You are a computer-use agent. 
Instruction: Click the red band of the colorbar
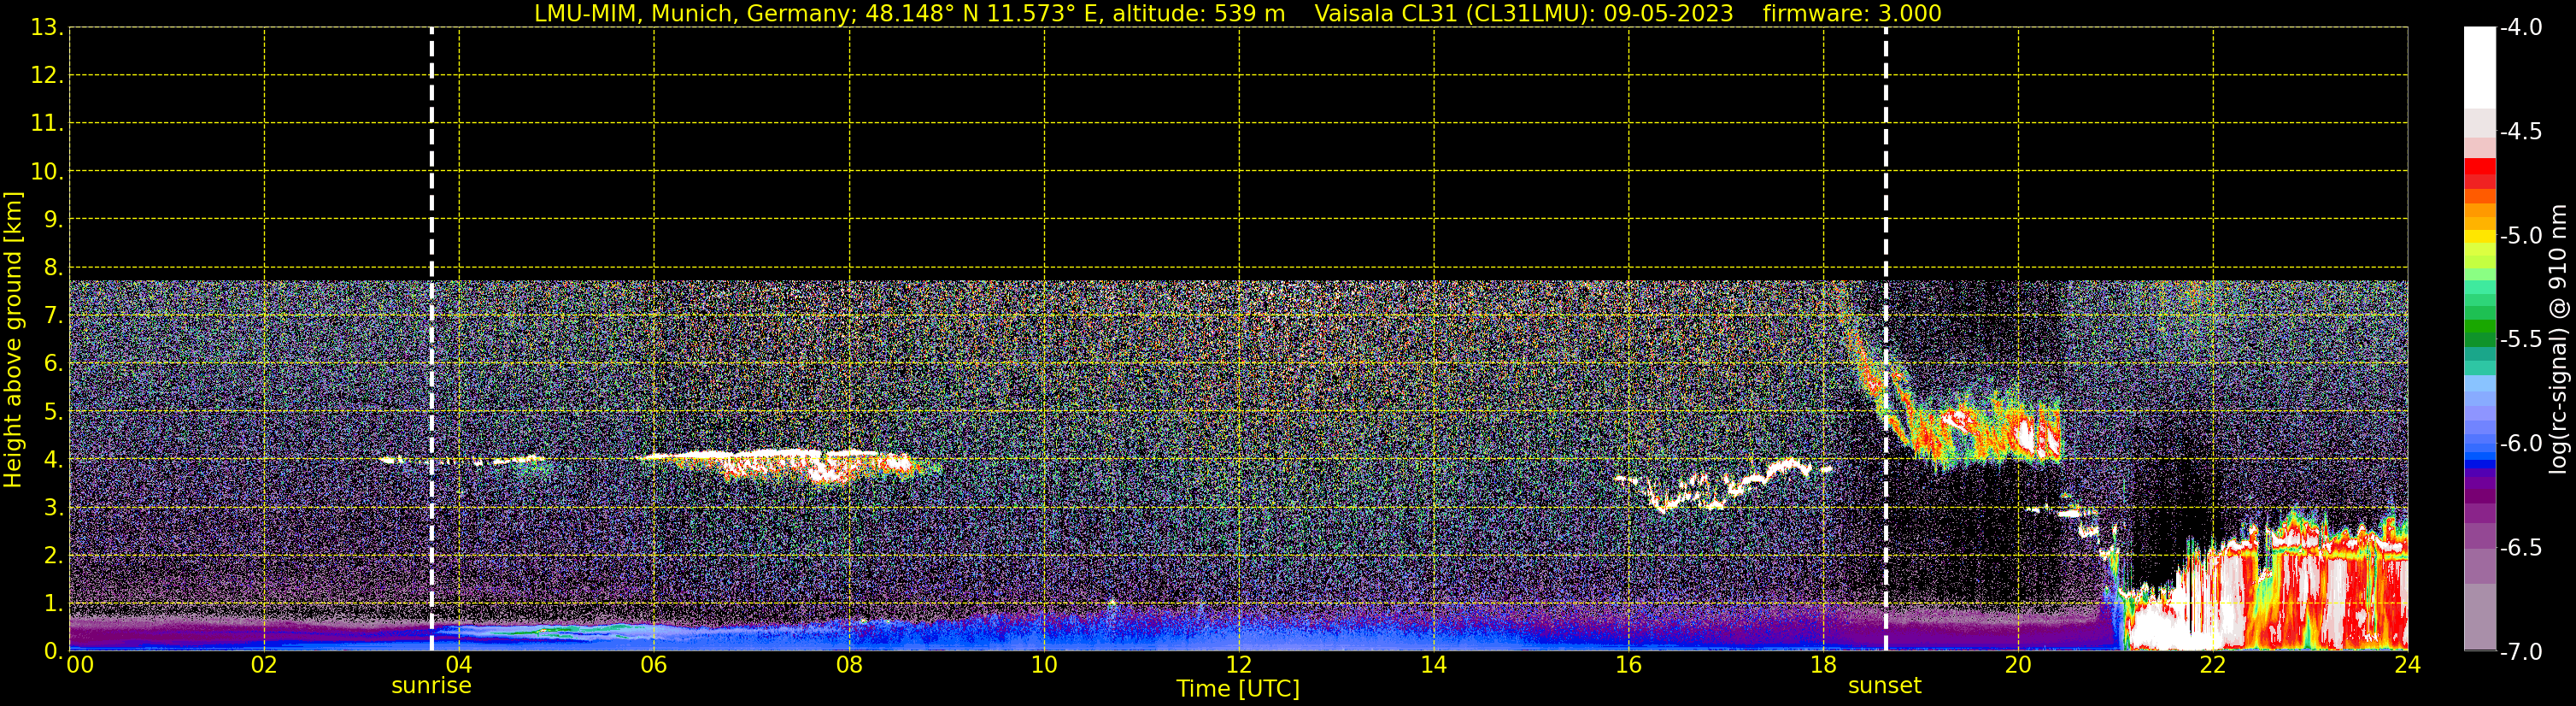pos(2479,174)
